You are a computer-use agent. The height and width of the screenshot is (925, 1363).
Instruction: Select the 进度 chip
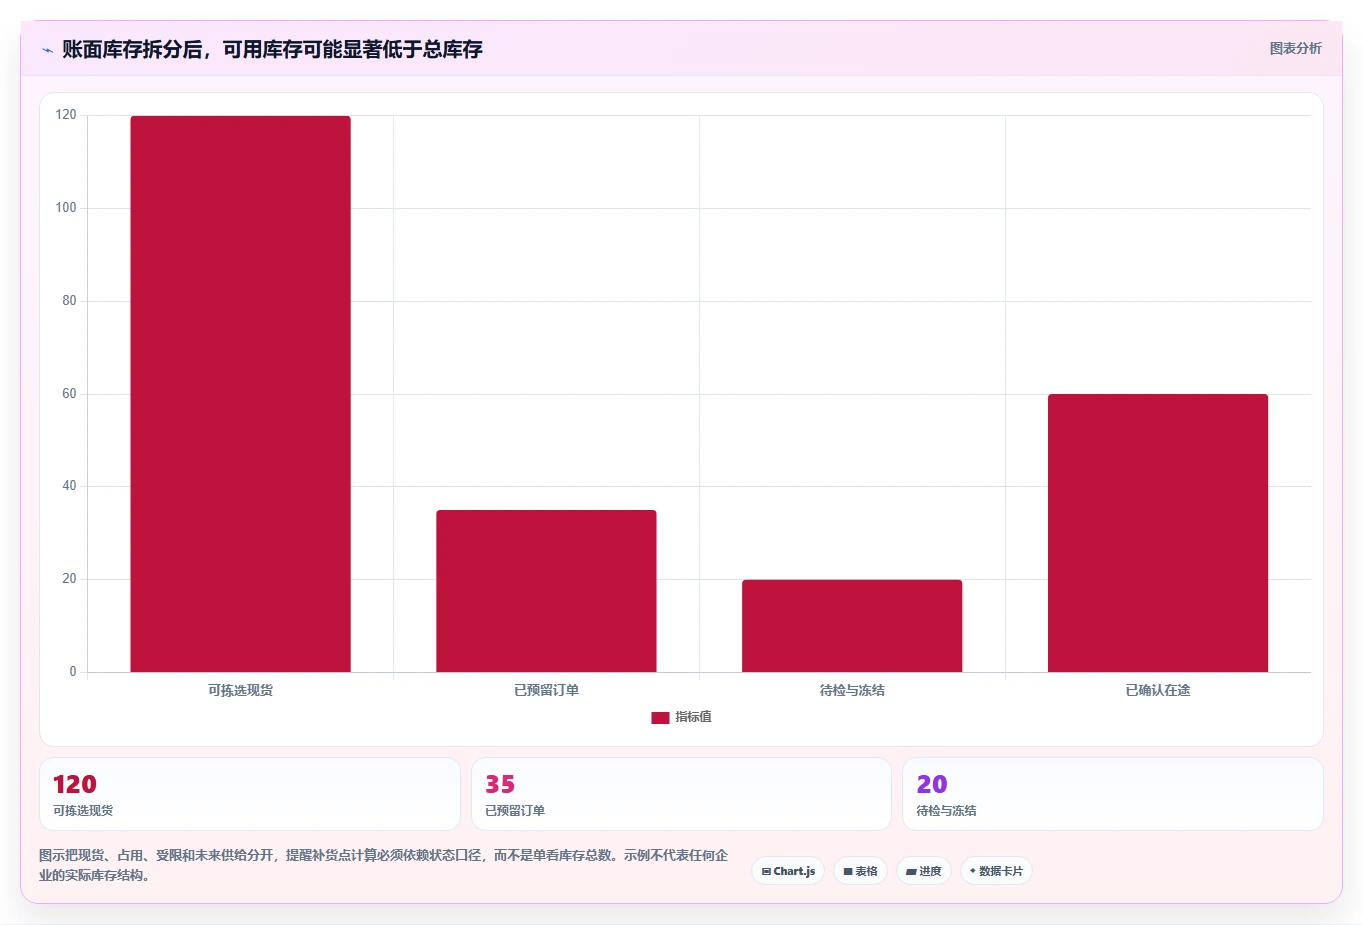point(924,871)
